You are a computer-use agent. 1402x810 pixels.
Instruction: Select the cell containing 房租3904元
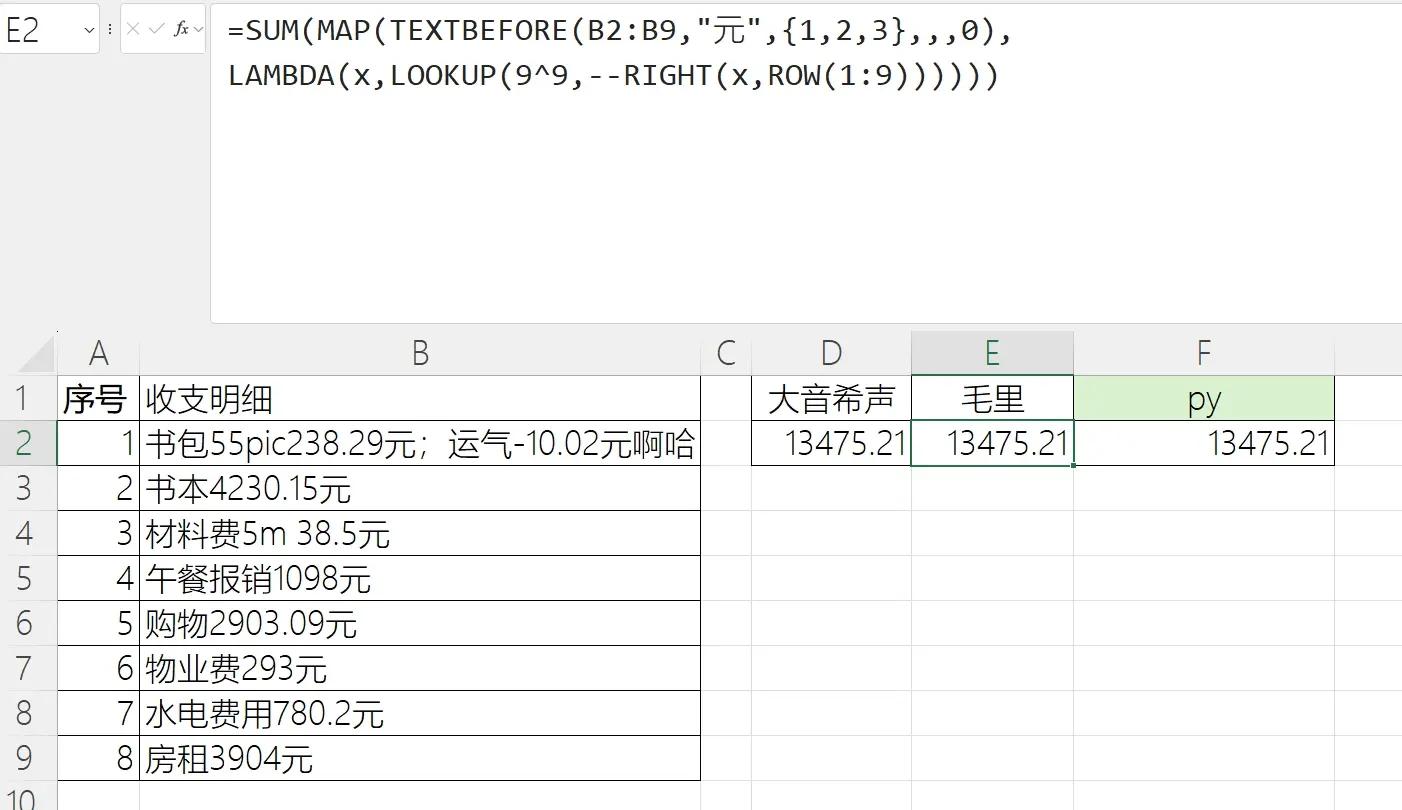(420, 759)
